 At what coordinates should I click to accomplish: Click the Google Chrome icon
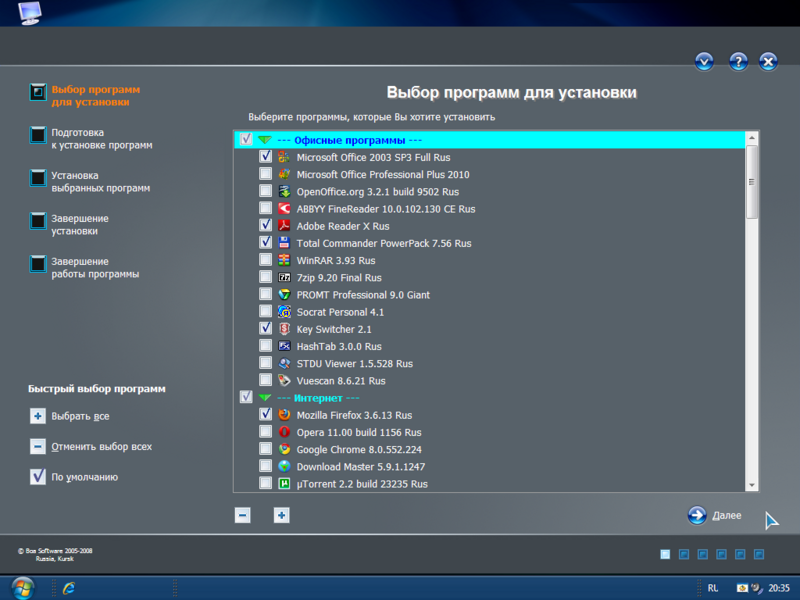[284, 449]
